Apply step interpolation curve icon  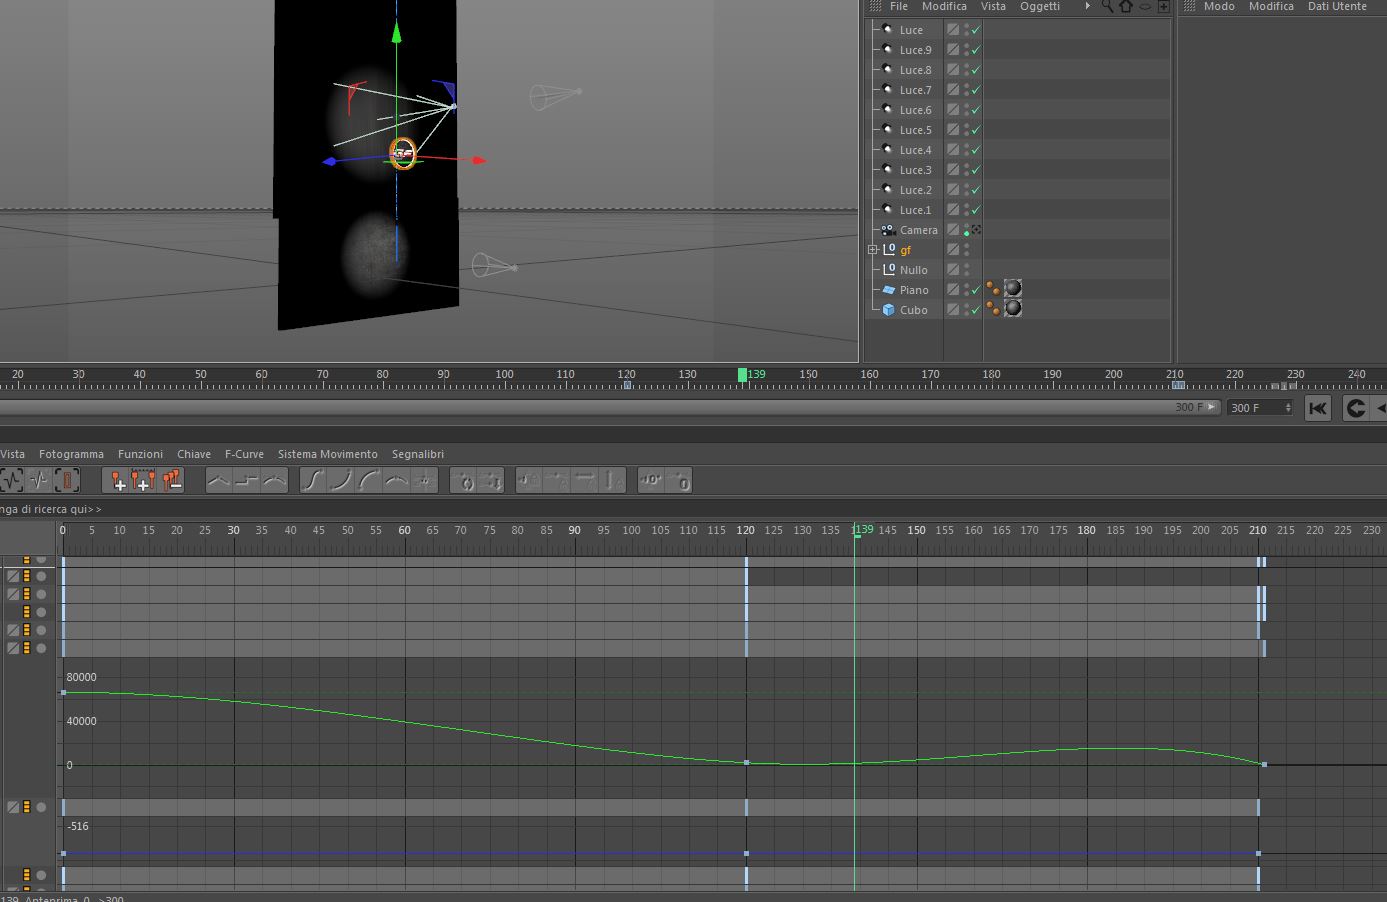point(246,481)
